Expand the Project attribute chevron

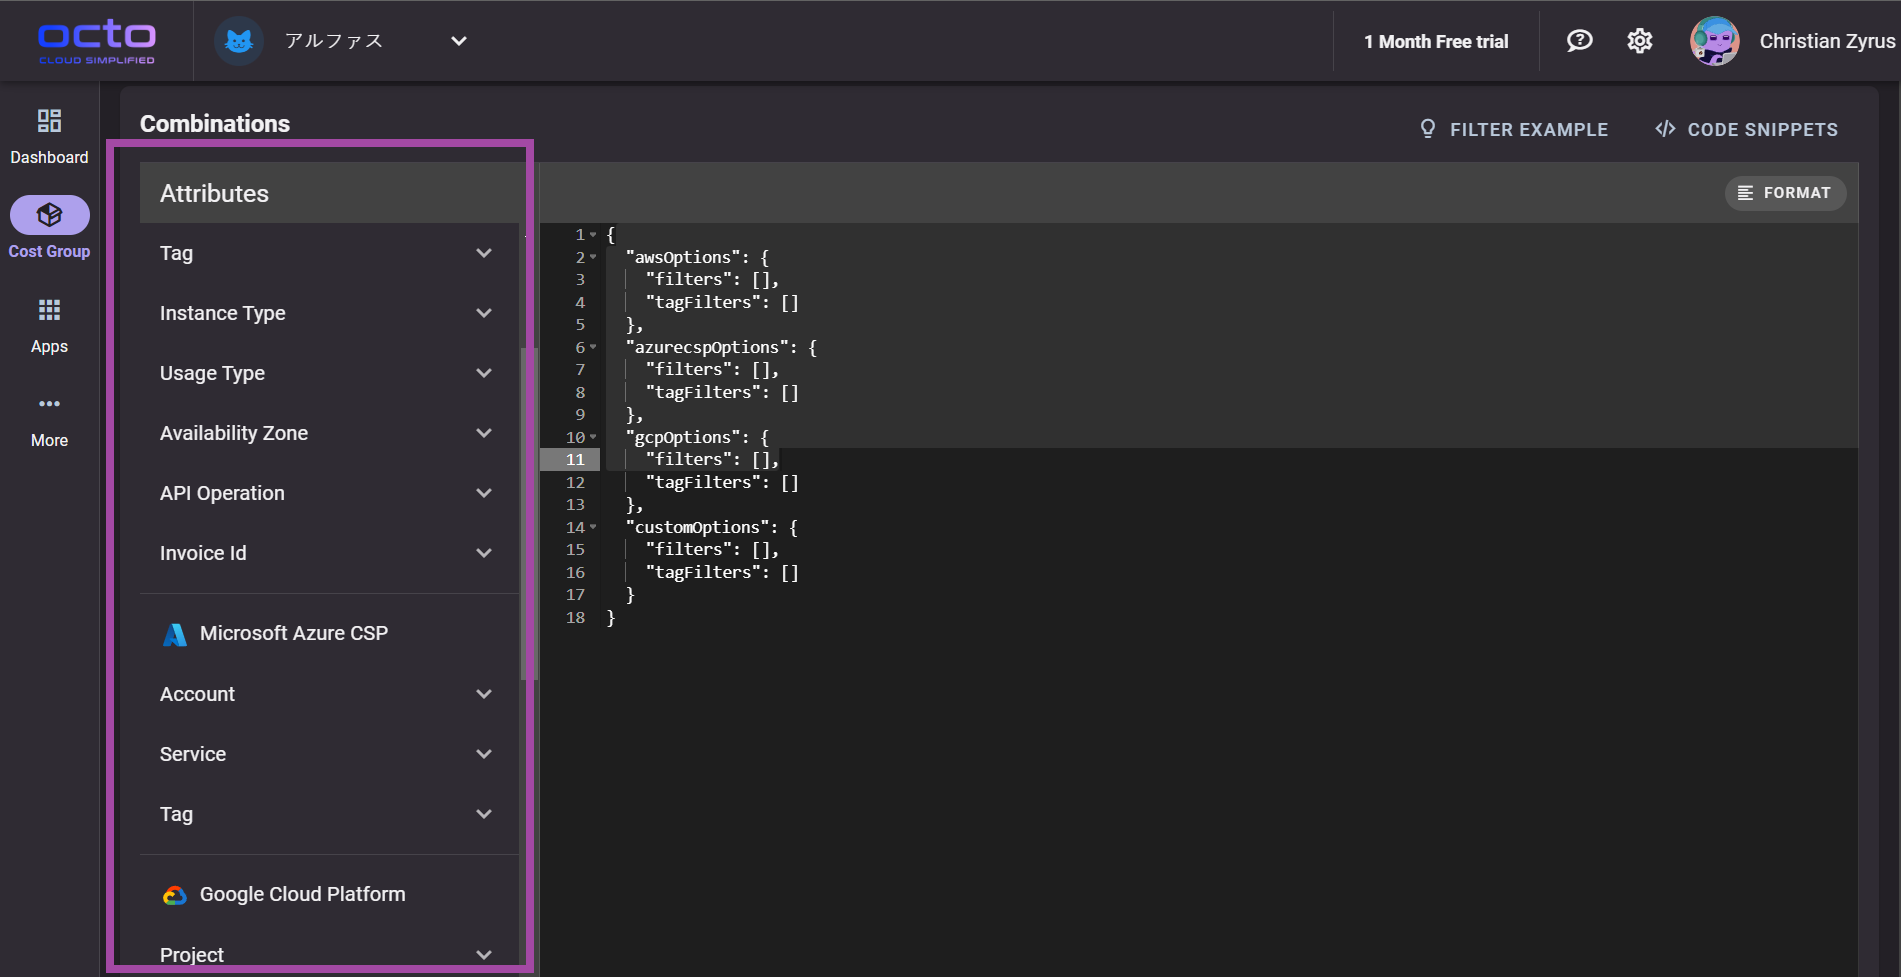pyautogui.click(x=484, y=955)
